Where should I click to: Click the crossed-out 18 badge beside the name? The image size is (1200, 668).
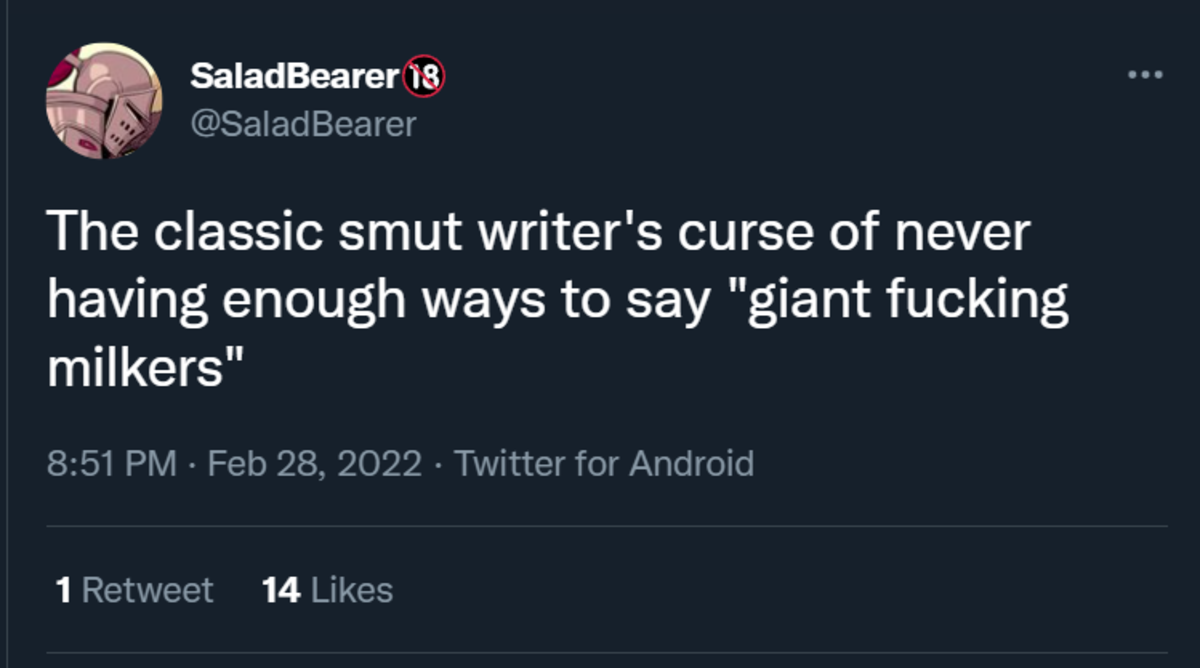(x=424, y=76)
